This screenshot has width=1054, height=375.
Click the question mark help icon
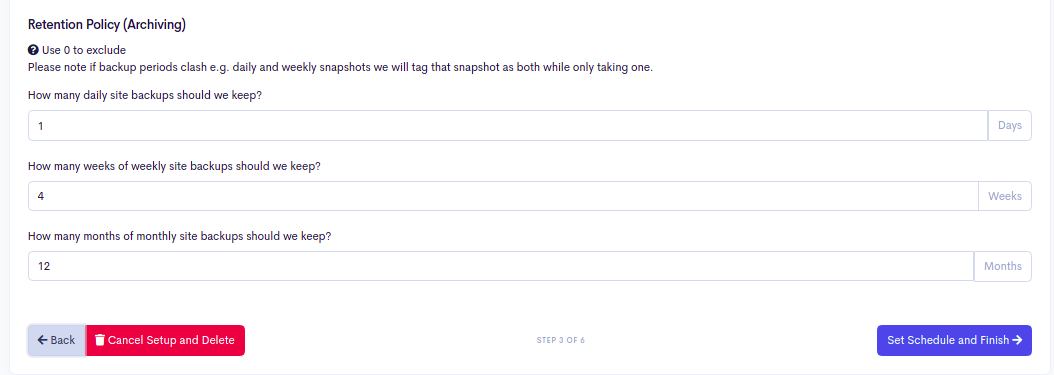33,50
